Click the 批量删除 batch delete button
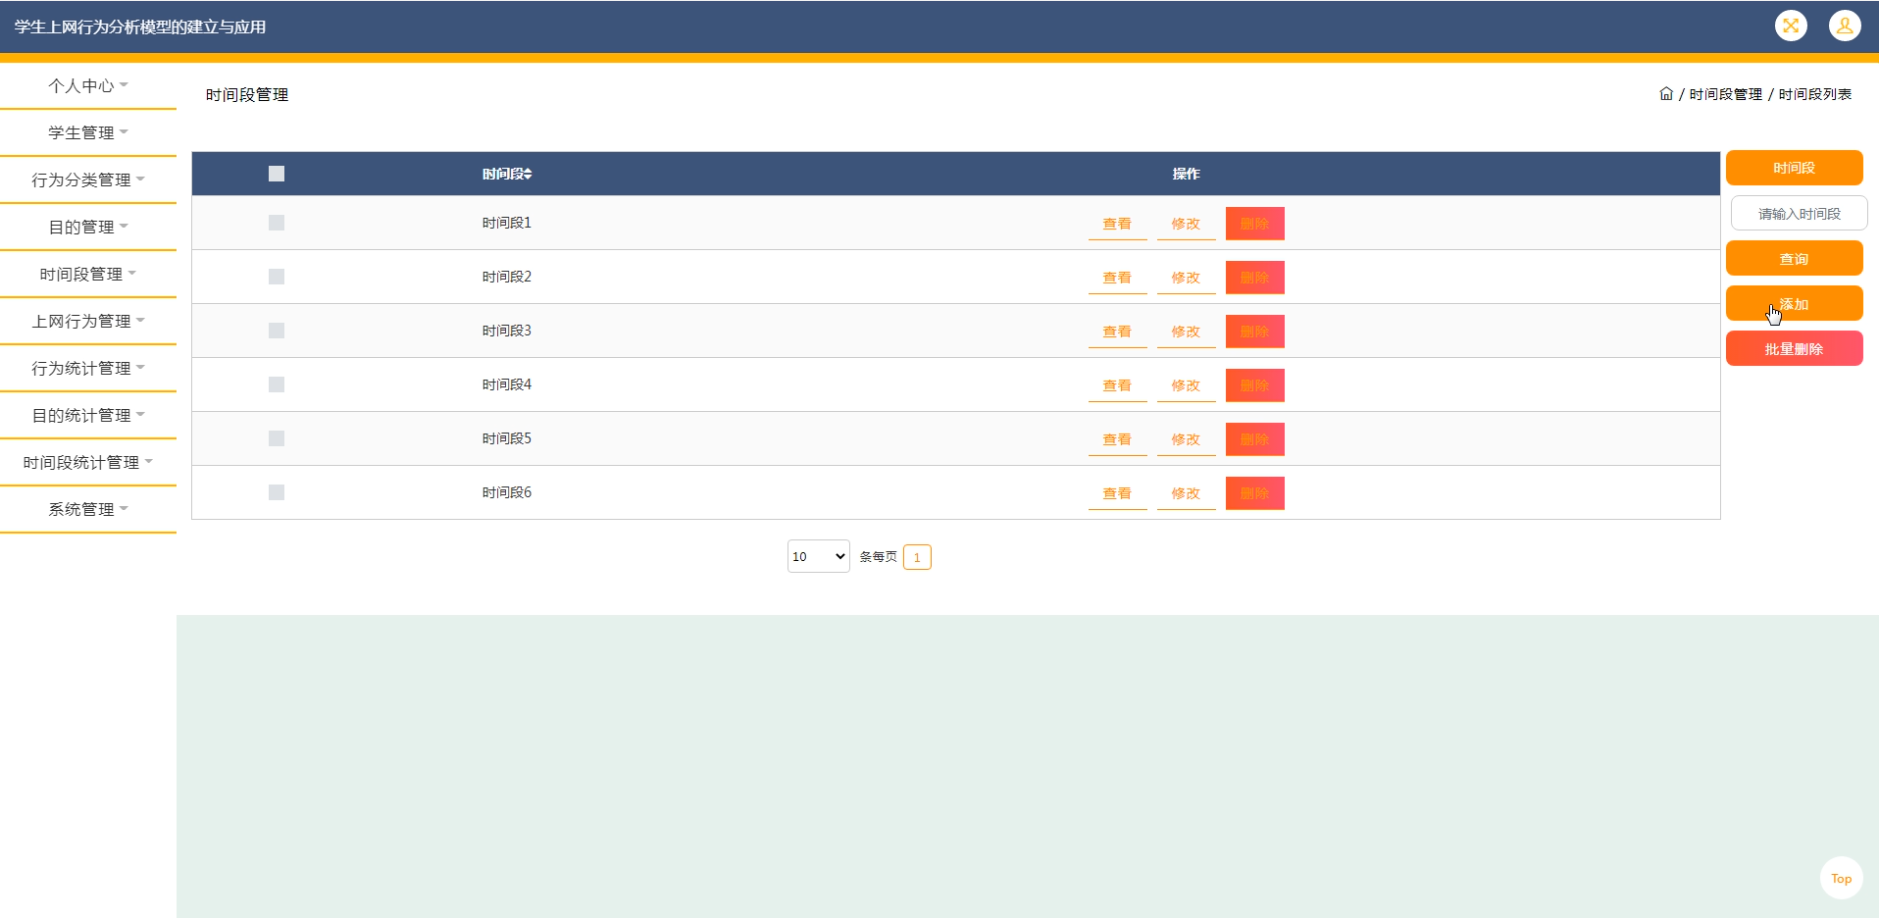Image resolution: width=1879 pixels, height=918 pixels. 1794,349
